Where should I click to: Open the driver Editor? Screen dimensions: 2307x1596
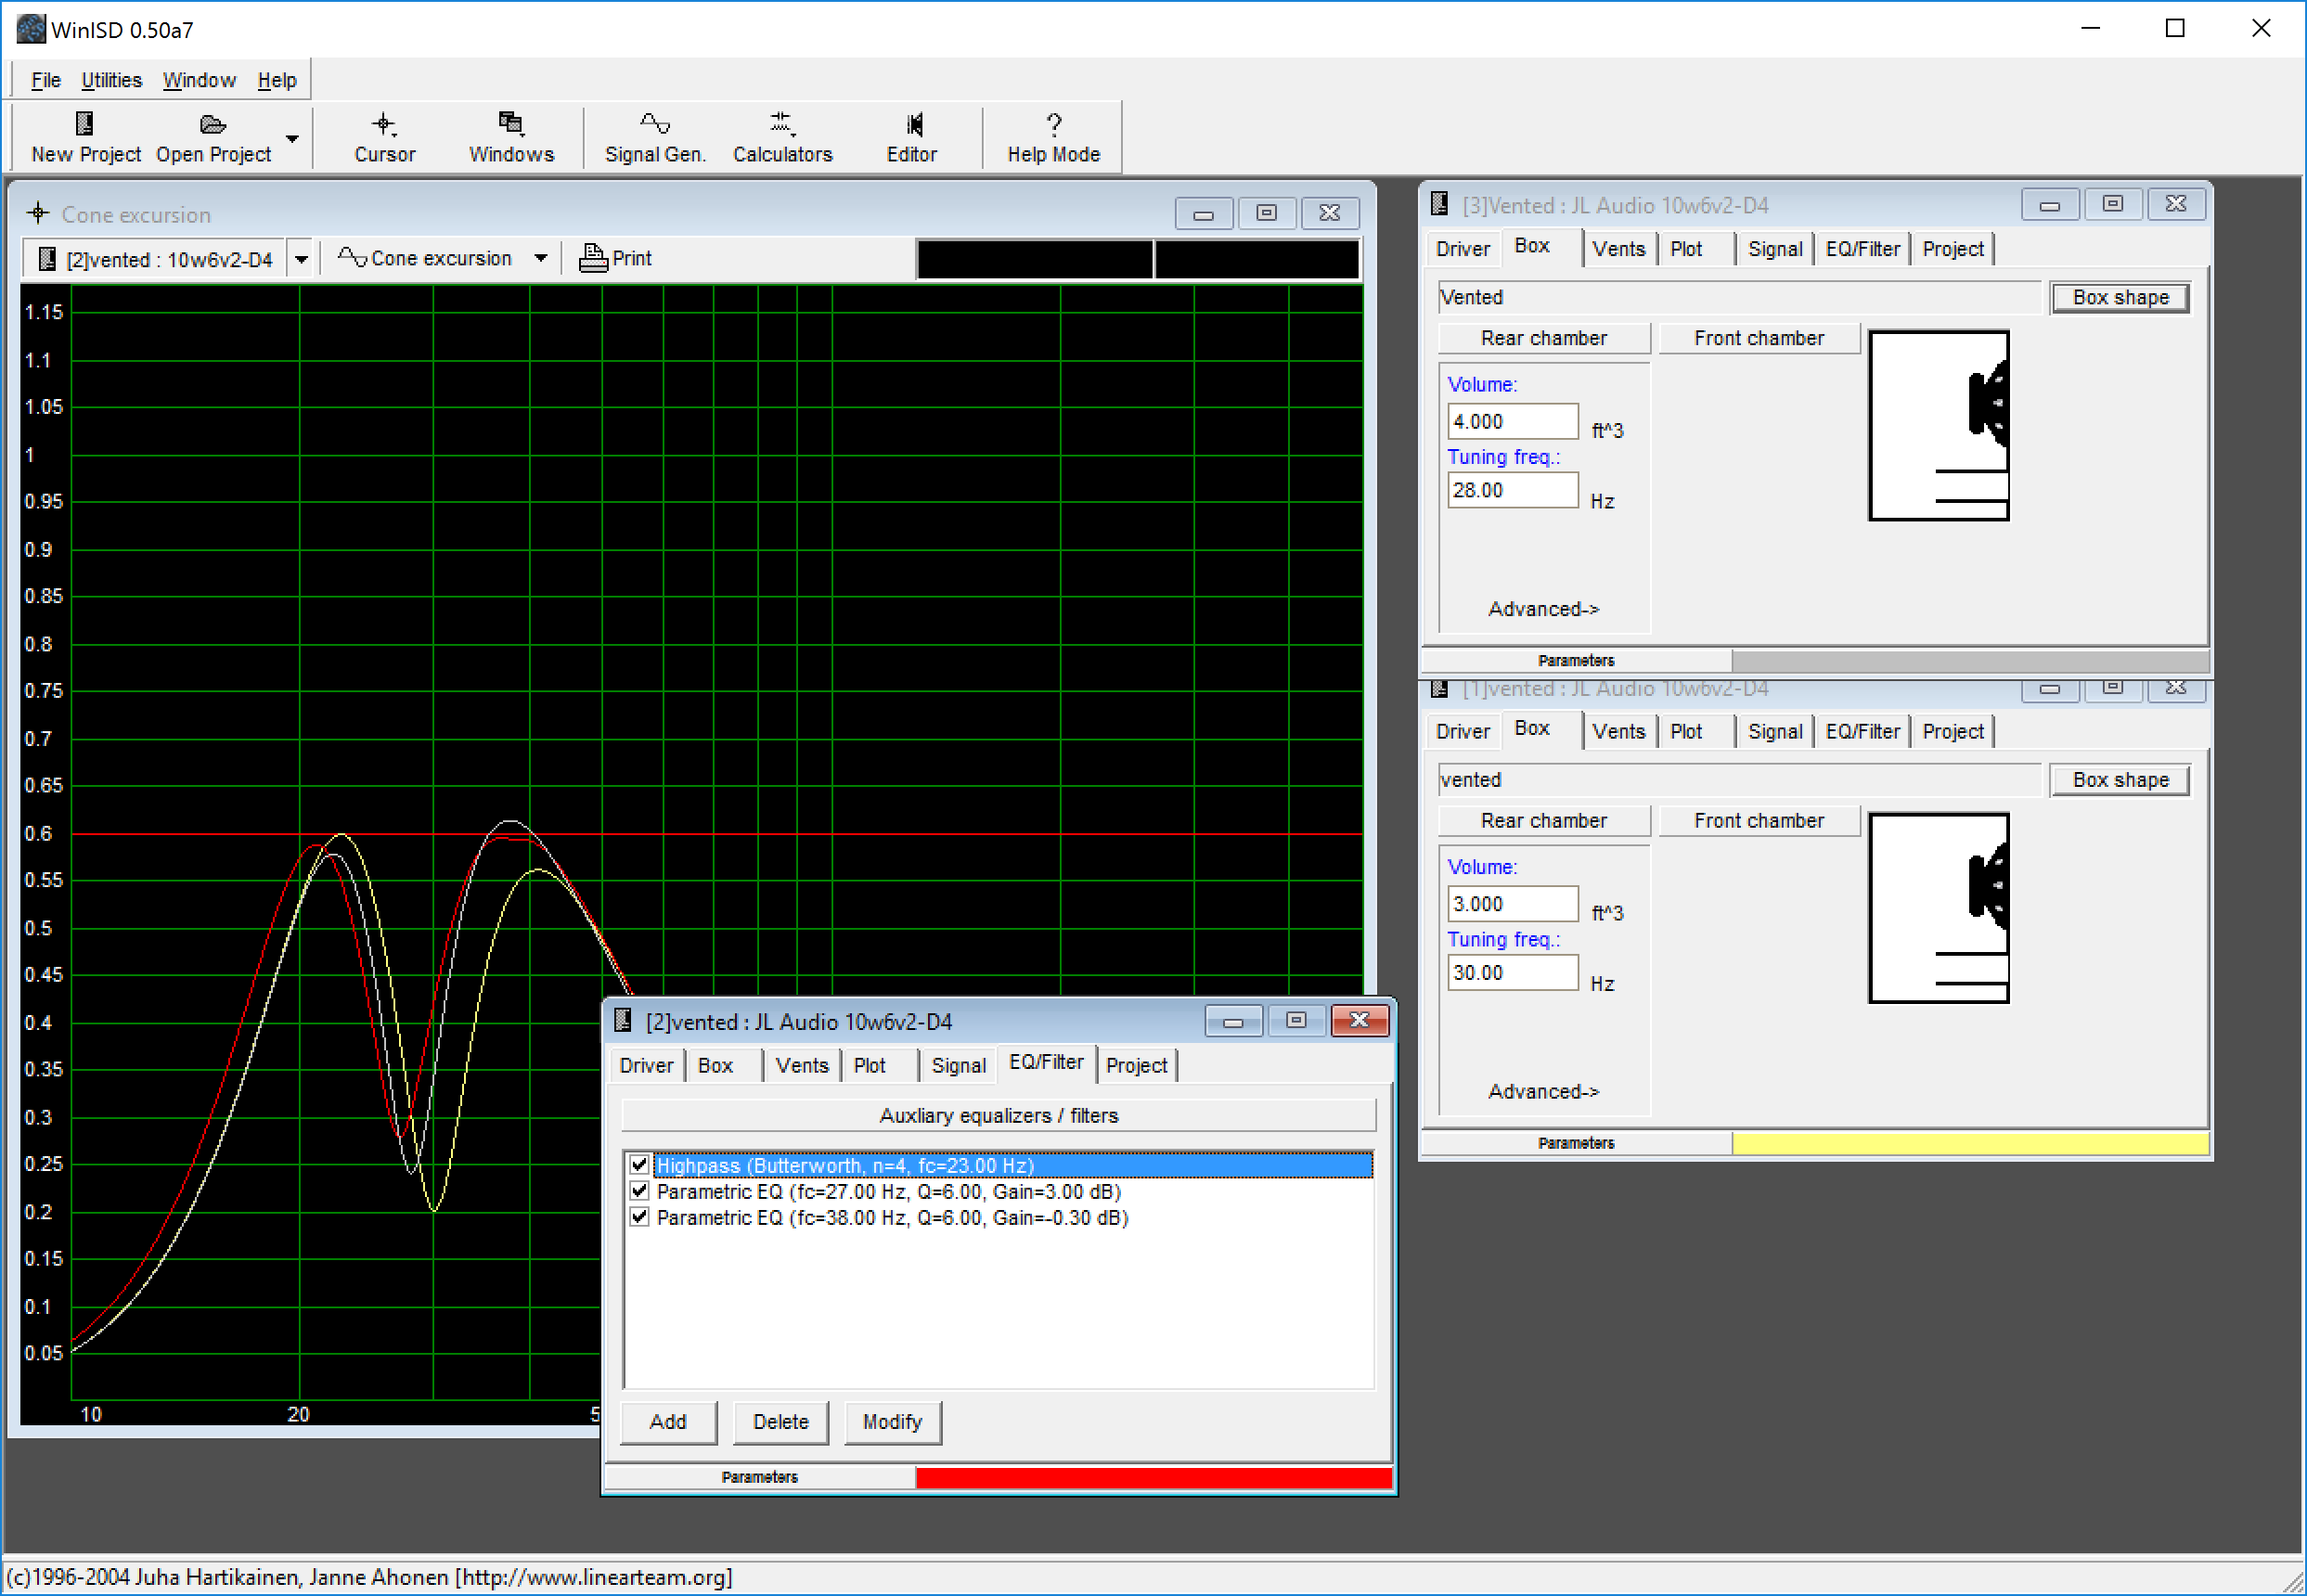(912, 137)
